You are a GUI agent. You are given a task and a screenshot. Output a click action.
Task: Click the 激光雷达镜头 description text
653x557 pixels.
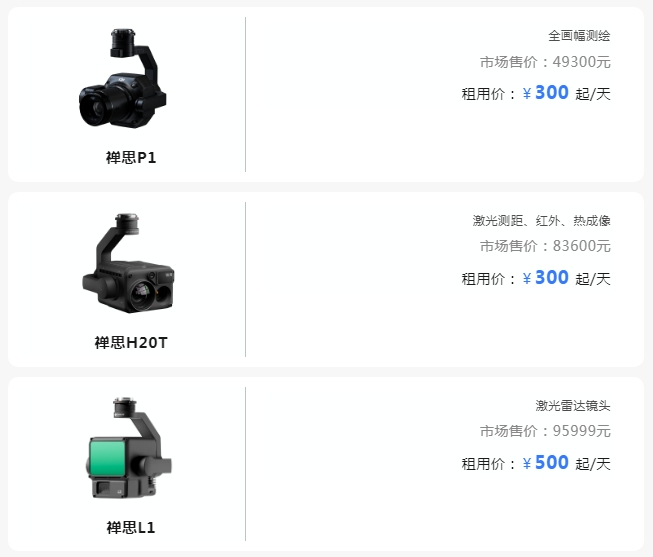pyautogui.click(x=573, y=405)
